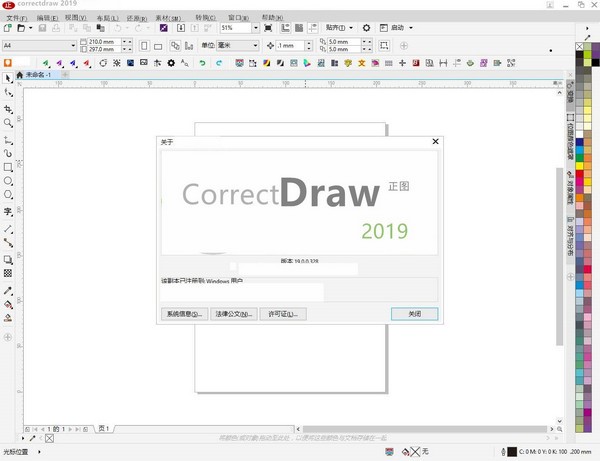Click the Legal Notices (法律公文) button
This screenshot has width=600, height=461.
coord(233,314)
